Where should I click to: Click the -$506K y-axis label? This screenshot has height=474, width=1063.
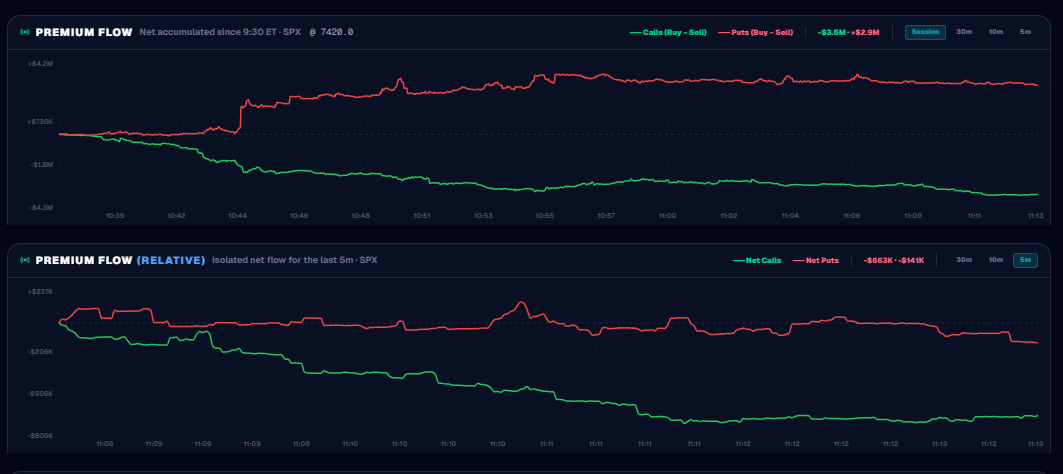[x=41, y=393]
